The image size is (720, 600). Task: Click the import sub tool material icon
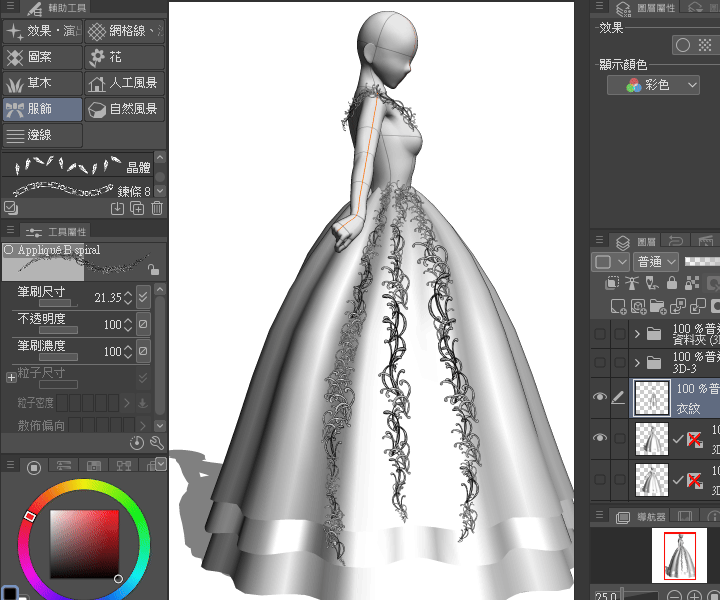tap(118, 208)
